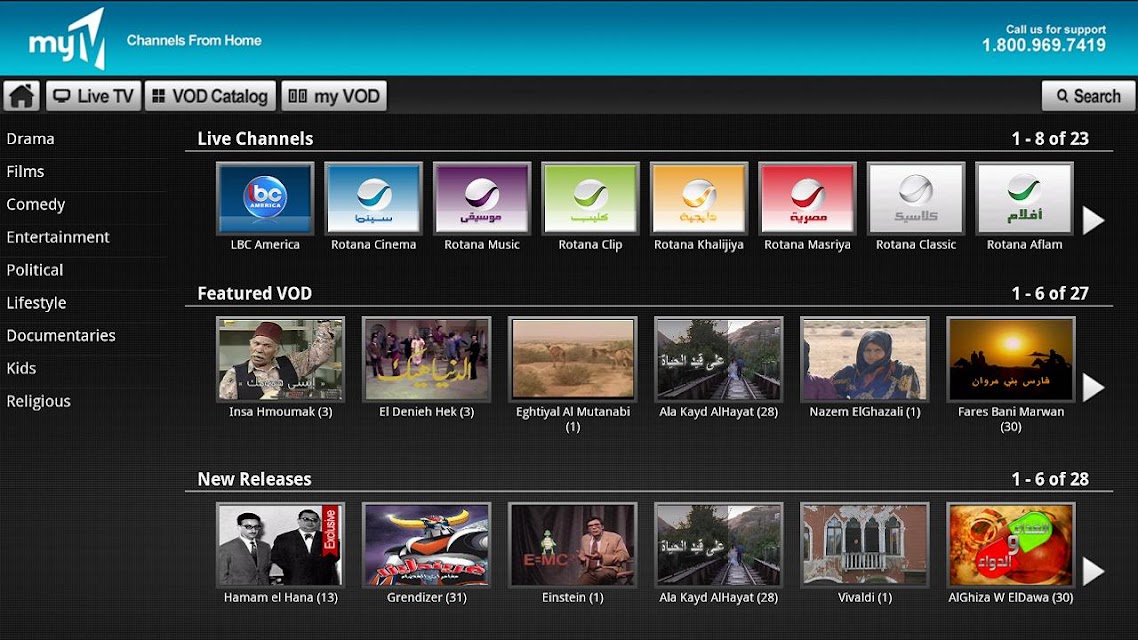The width and height of the screenshot is (1138, 640).
Task: Show next Live Channels with arrow
Action: pyautogui.click(x=1093, y=220)
